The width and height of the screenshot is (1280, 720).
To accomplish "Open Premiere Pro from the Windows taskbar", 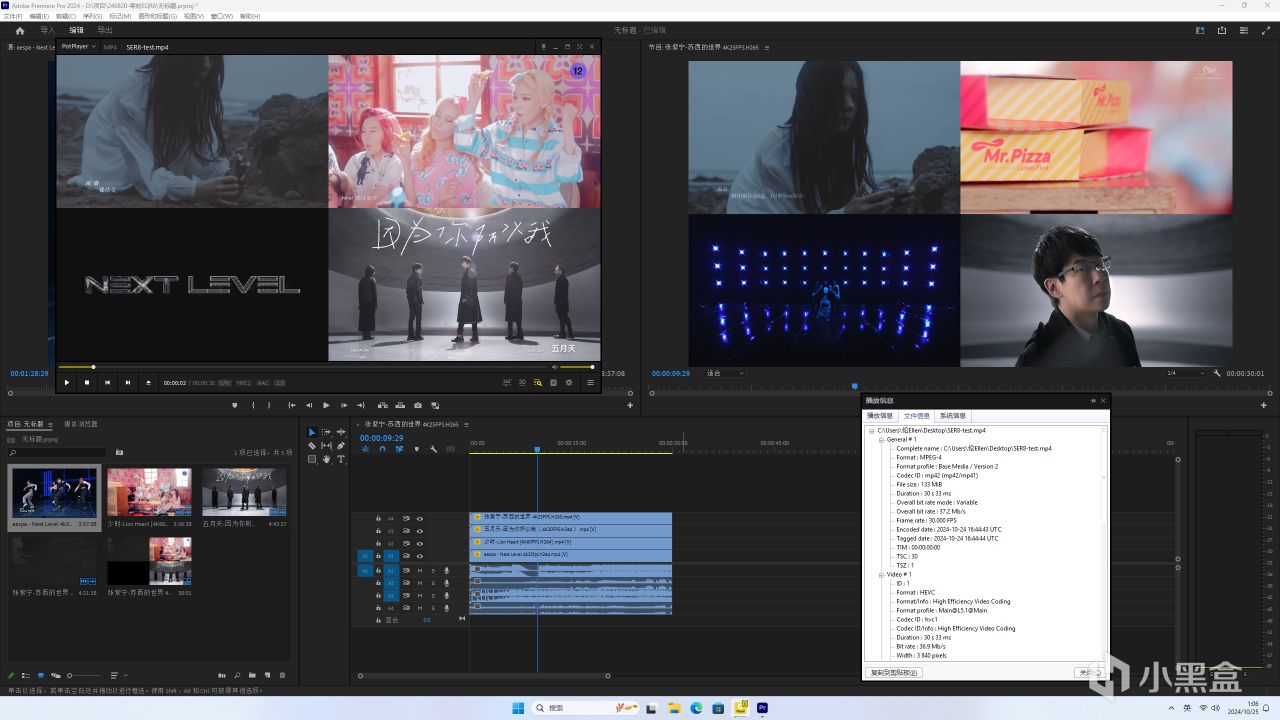I will (763, 708).
